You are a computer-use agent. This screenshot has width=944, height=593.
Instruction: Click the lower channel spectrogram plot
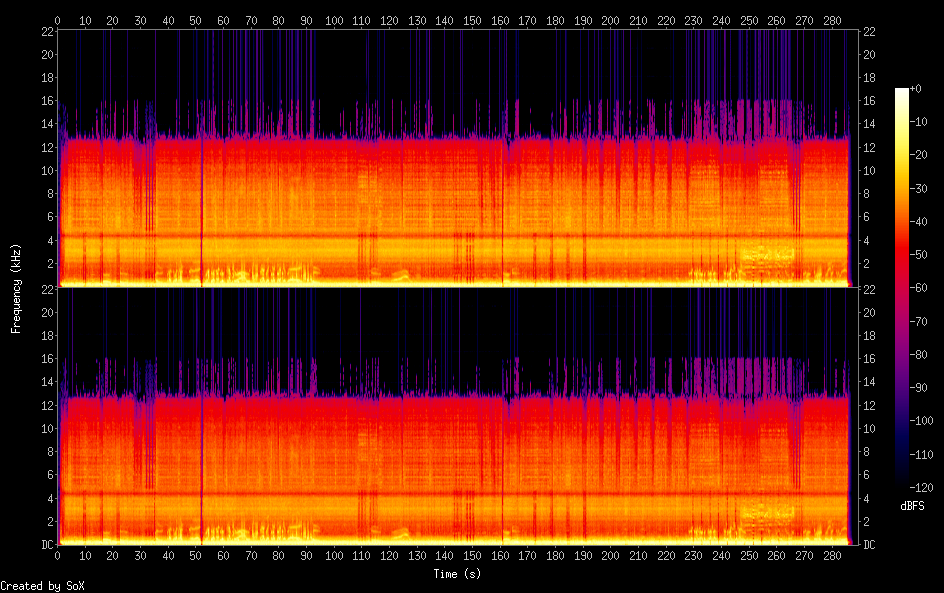click(x=458, y=416)
